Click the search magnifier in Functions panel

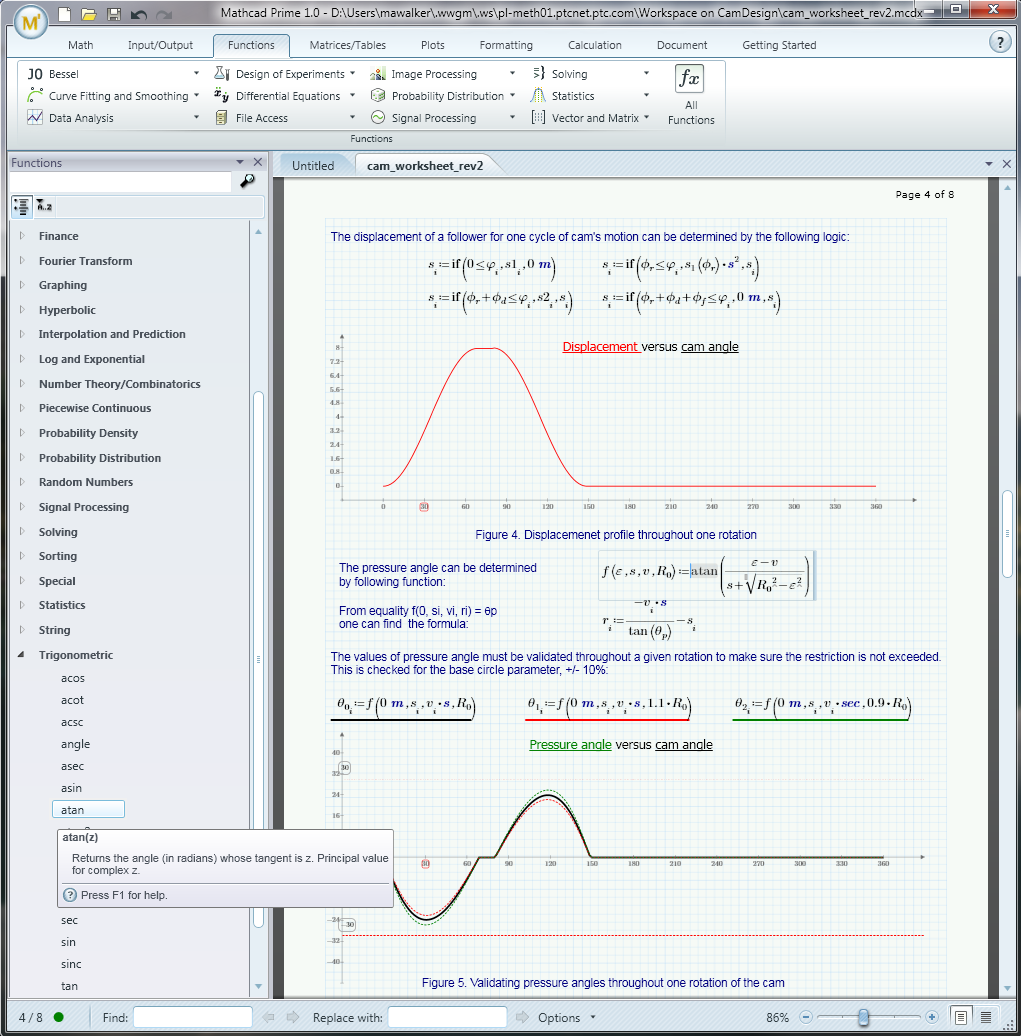click(x=247, y=181)
